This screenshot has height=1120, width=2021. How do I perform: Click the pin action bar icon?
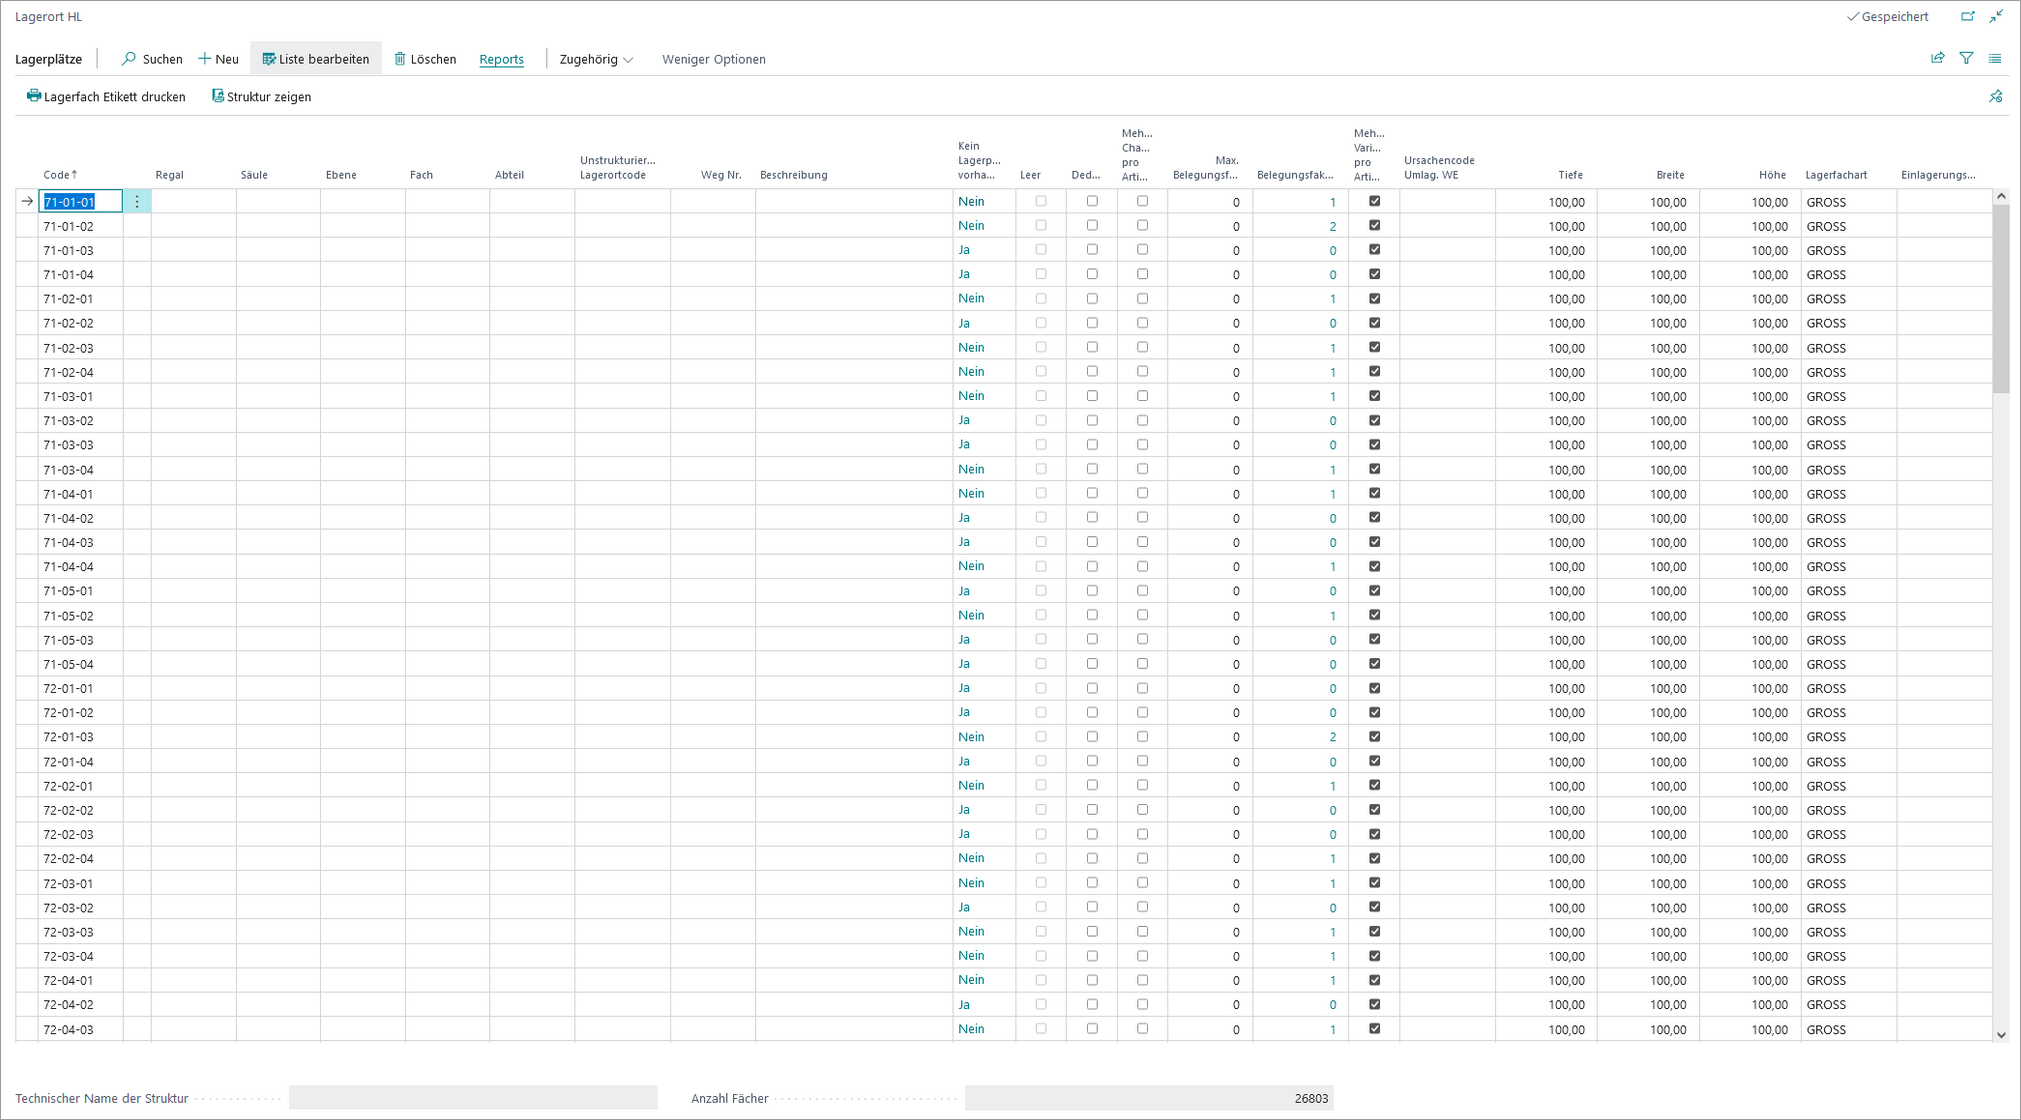pos(1996,97)
